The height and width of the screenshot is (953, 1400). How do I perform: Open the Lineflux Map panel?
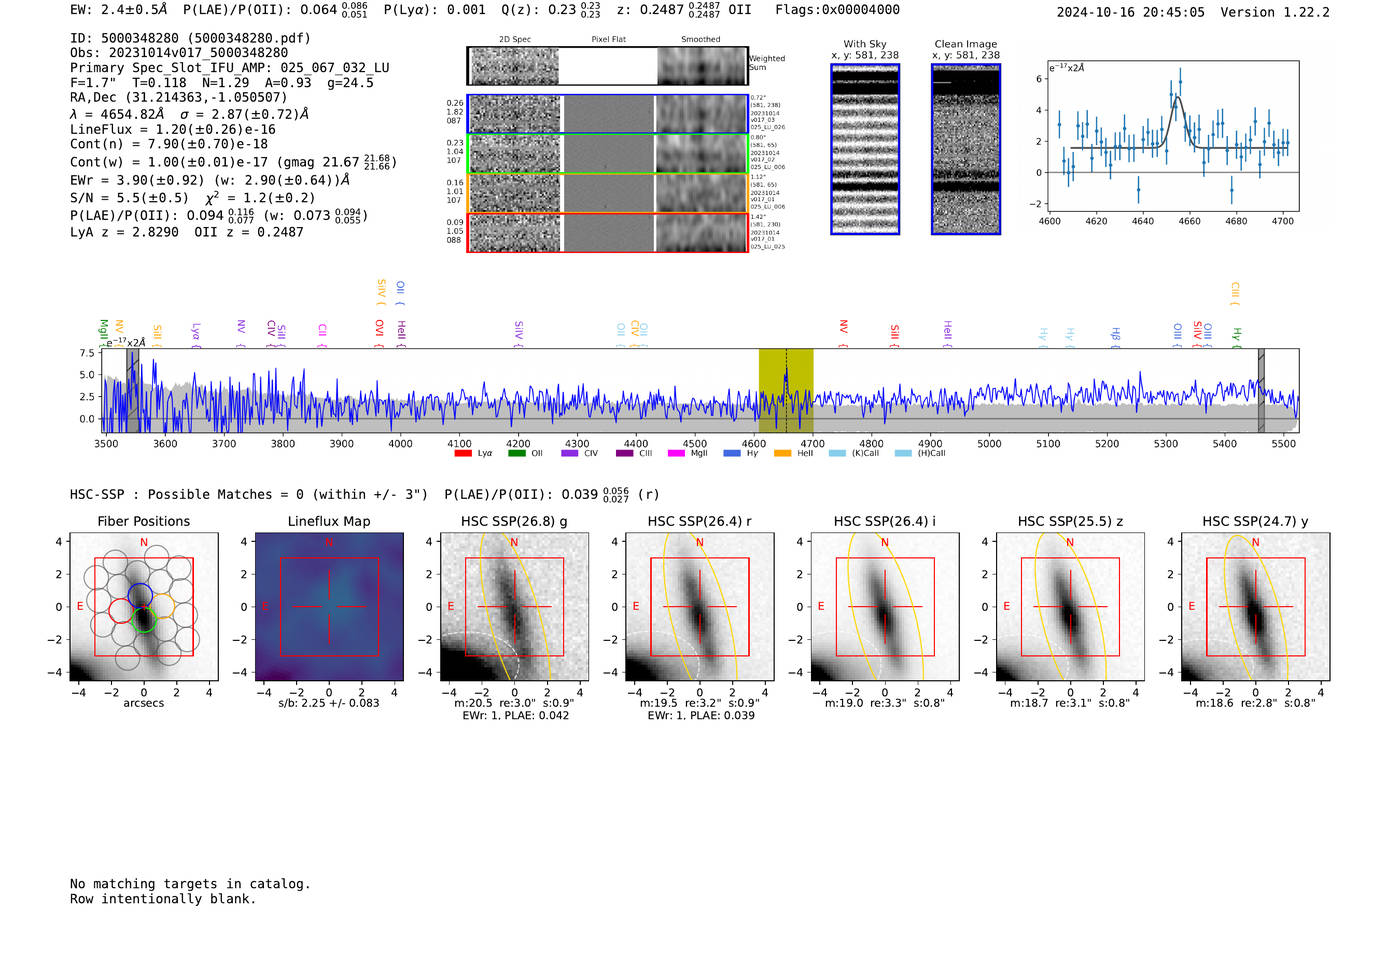329,607
